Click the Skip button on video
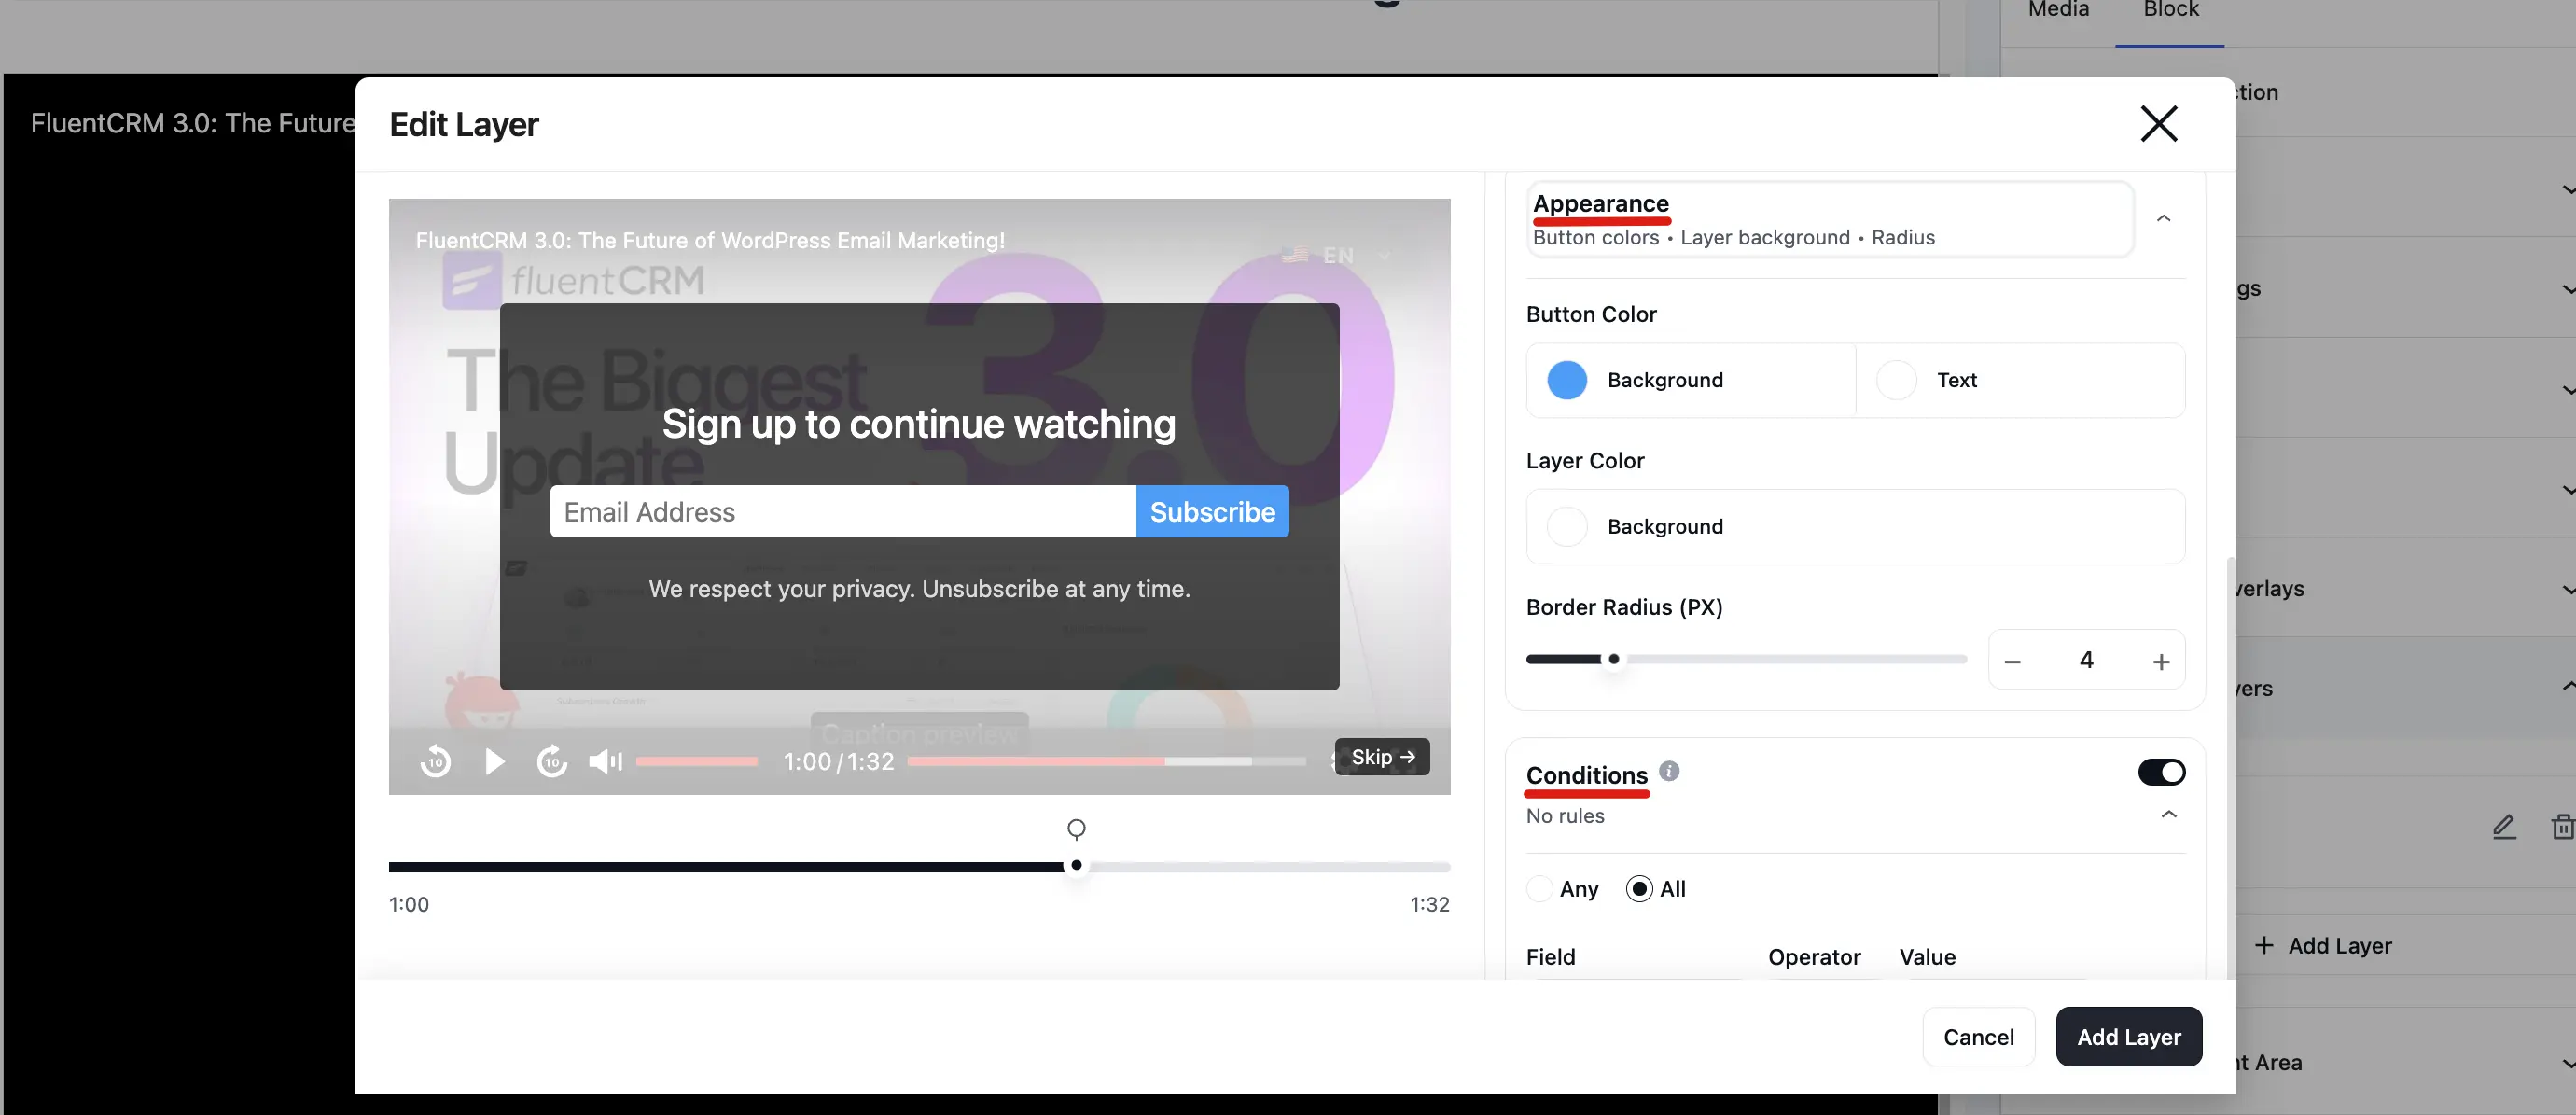 [1382, 757]
